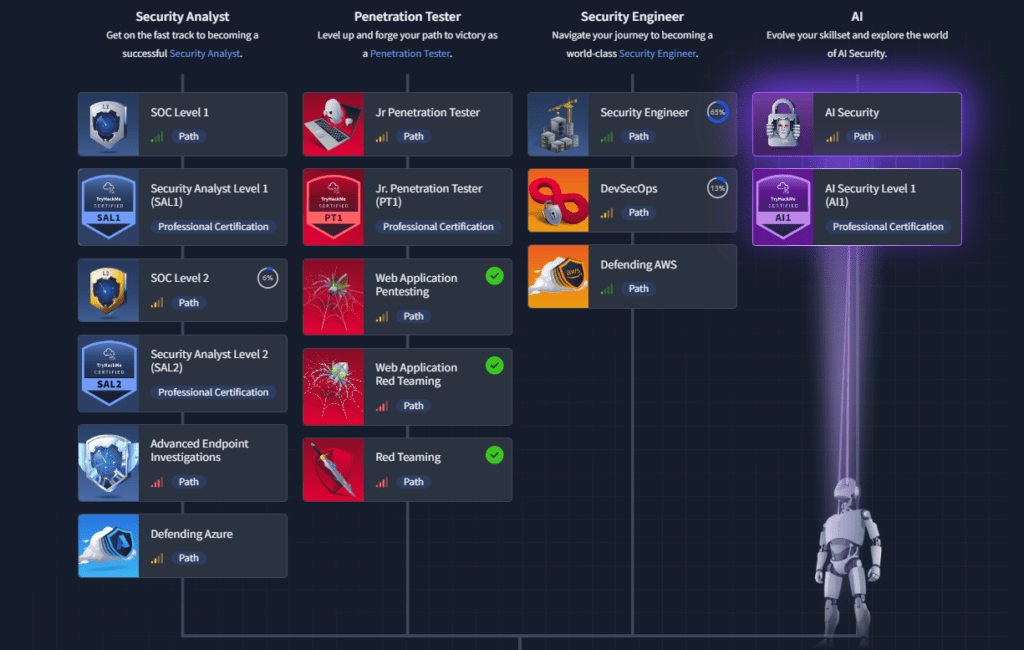Screen dimensions: 1024x650
Task: Click Professional Certification tag on AI1 card
Action: click(888, 227)
